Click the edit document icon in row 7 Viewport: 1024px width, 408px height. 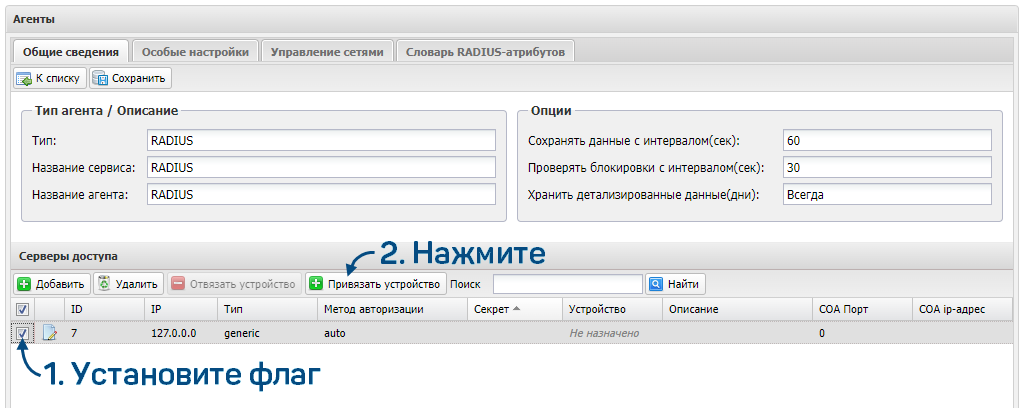[x=49, y=333]
